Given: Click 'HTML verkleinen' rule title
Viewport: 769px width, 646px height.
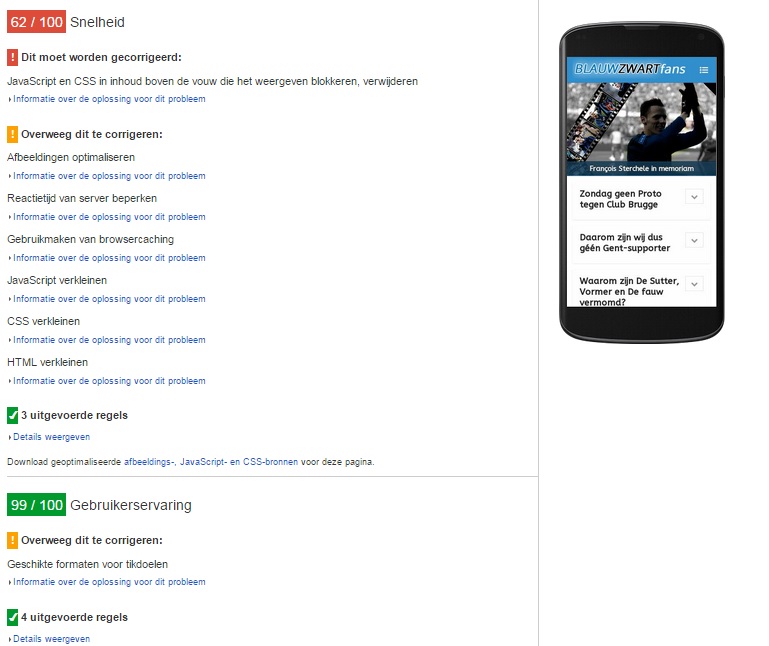Looking at the screenshot, I should coord(47,362).
